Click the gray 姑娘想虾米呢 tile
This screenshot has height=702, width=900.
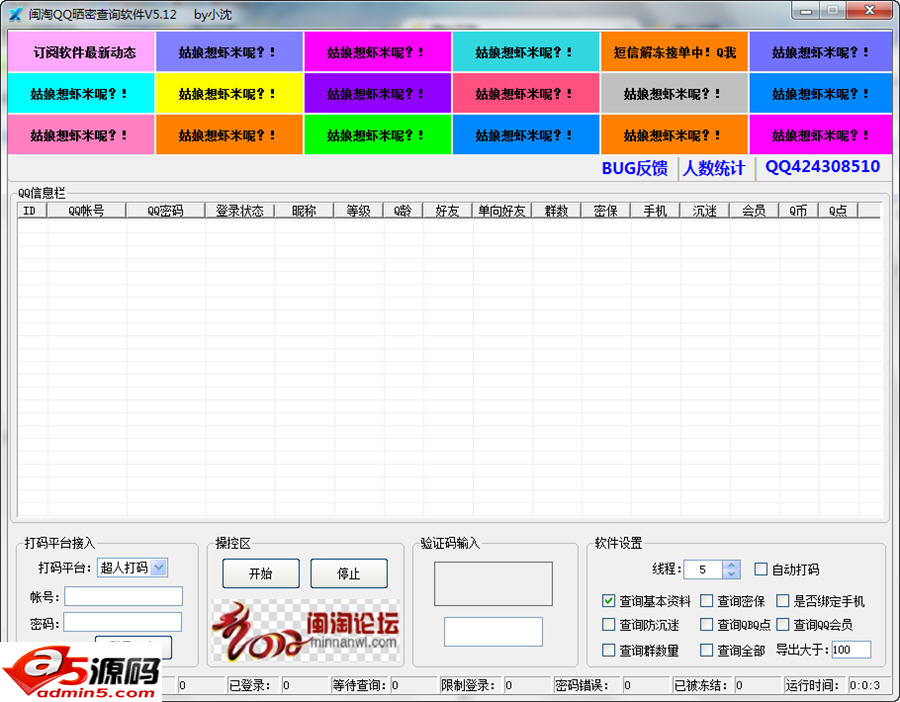coord(674,94)
